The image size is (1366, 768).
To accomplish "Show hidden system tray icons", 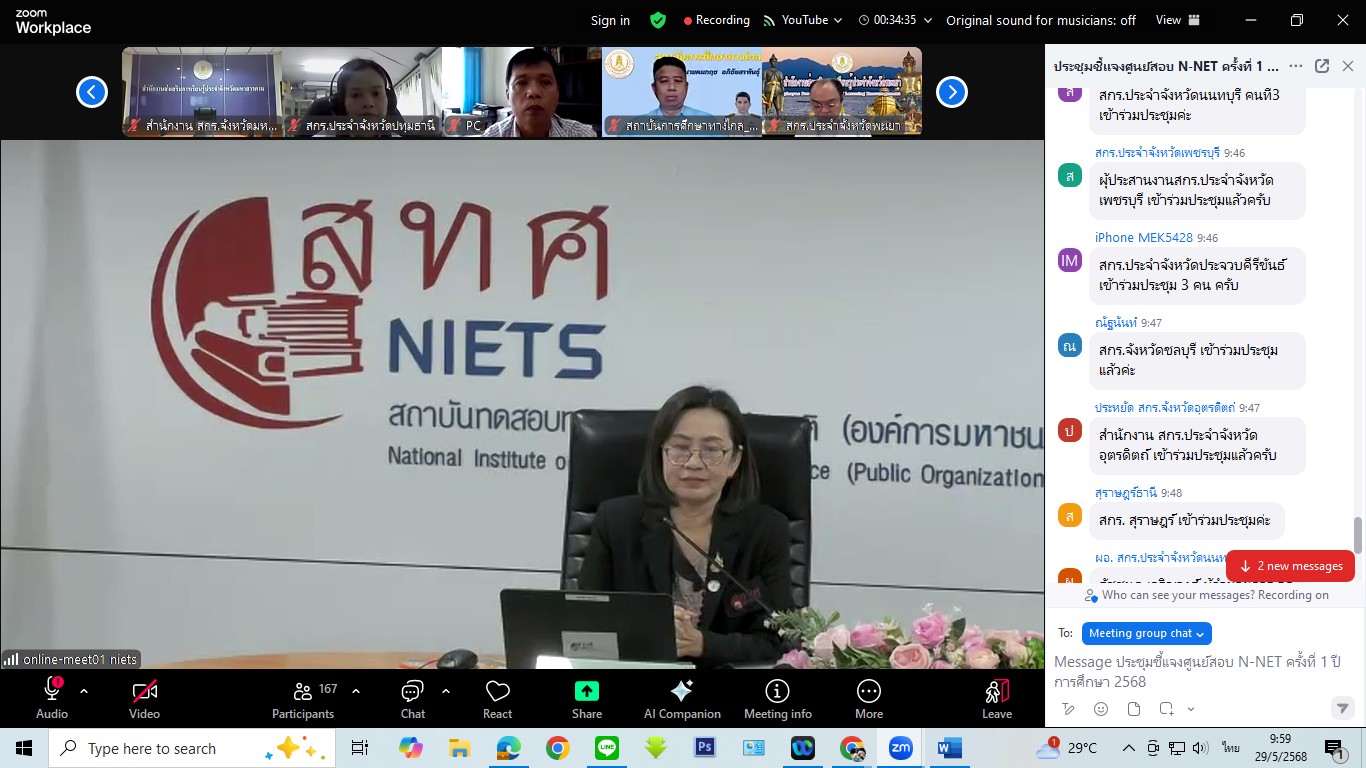I will click(1129, 748).
